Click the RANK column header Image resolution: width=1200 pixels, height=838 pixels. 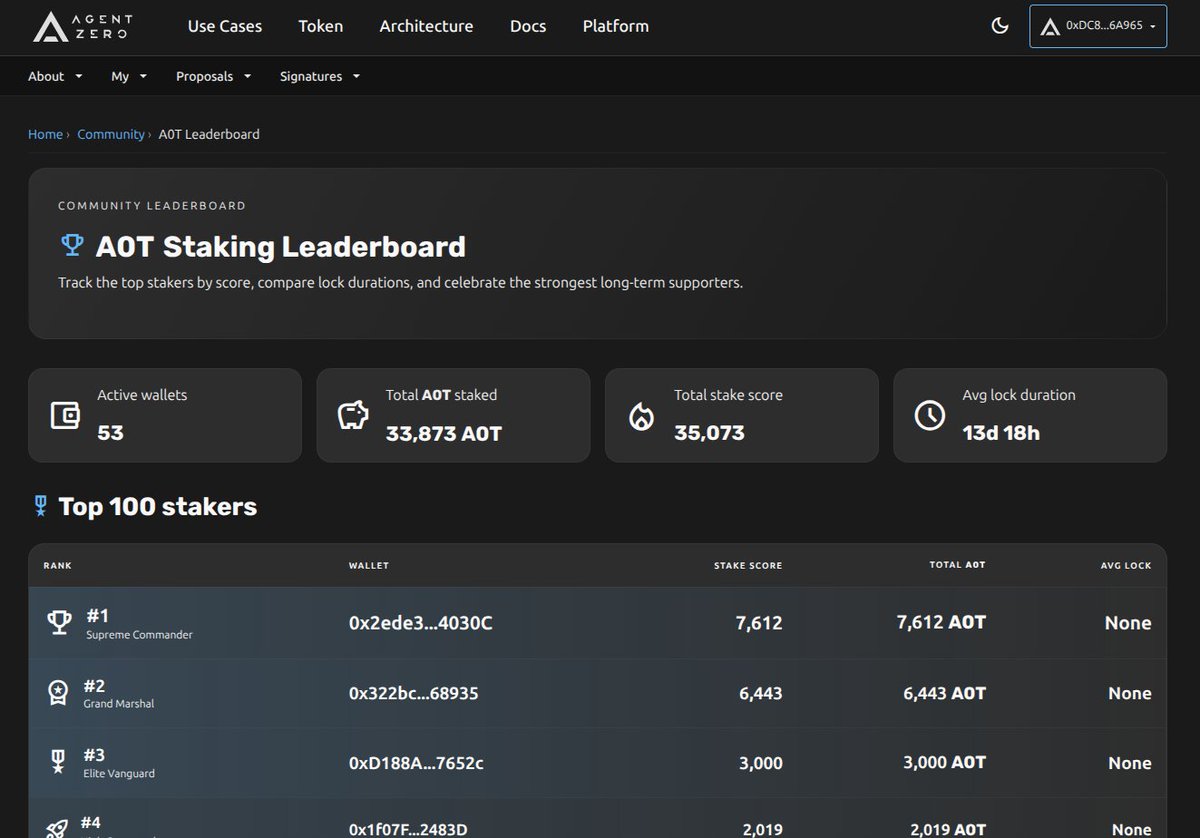click(58, 566)
